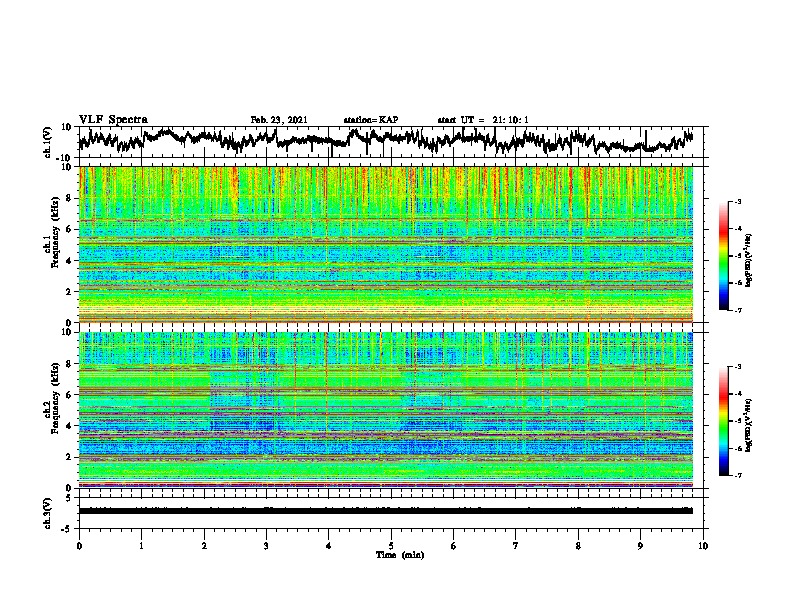Click the "VLF Spectra" plot title
The width and height of the screenshot is (792, 612).
[x=113, y=119]
